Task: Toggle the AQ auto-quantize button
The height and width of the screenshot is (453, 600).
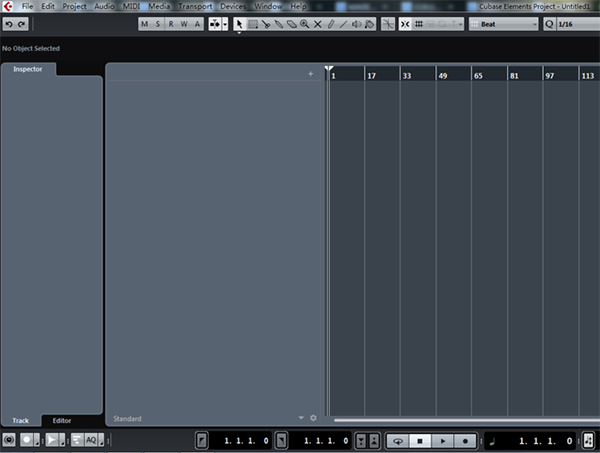Action: (x=91, y=440)
